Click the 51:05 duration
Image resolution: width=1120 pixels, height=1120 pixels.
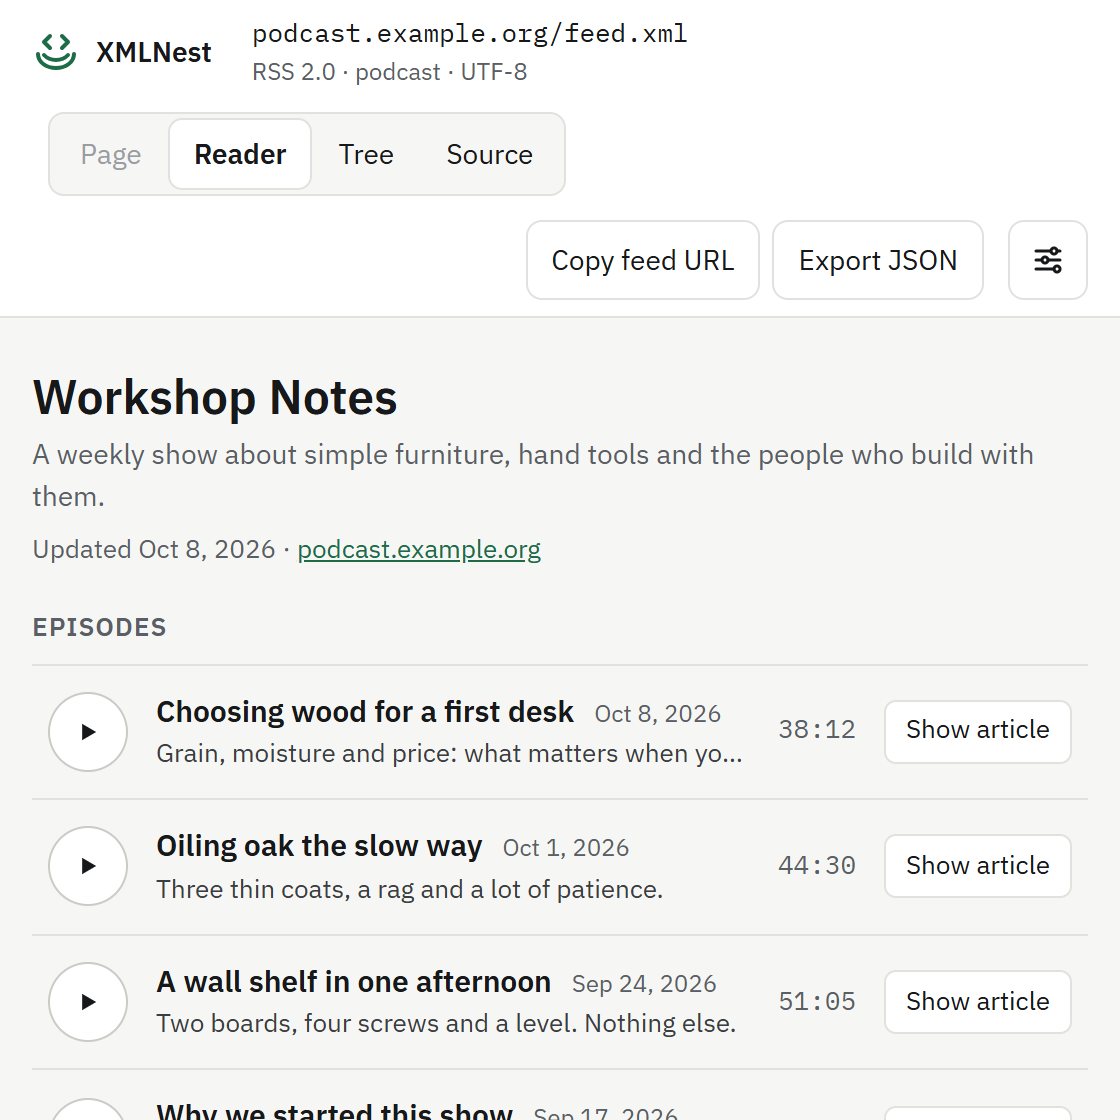click(816, 1001)
